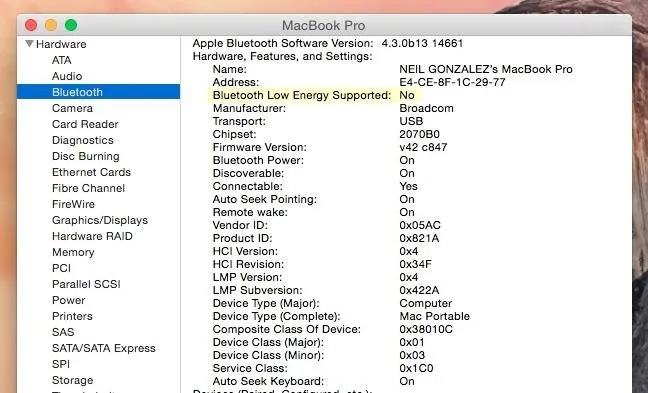The image size is (648, 393).
Task: Collapse the Hardware disclosure triangle
Action: [29, 43]
